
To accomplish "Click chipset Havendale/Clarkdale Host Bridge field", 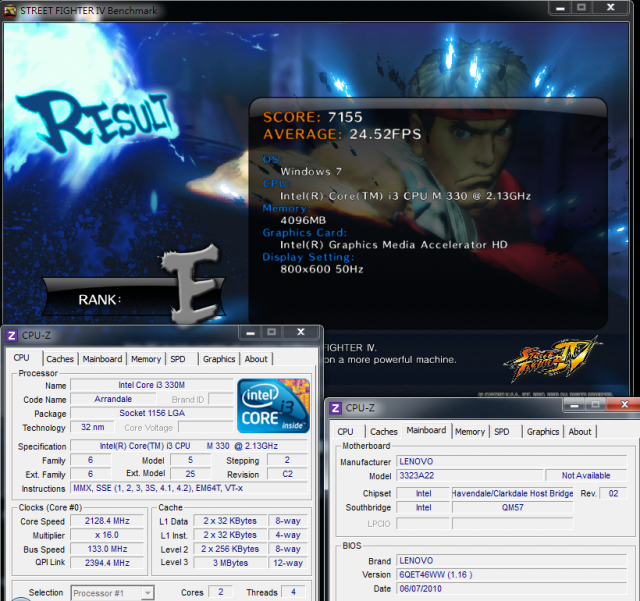I will (x=513, y=493).
